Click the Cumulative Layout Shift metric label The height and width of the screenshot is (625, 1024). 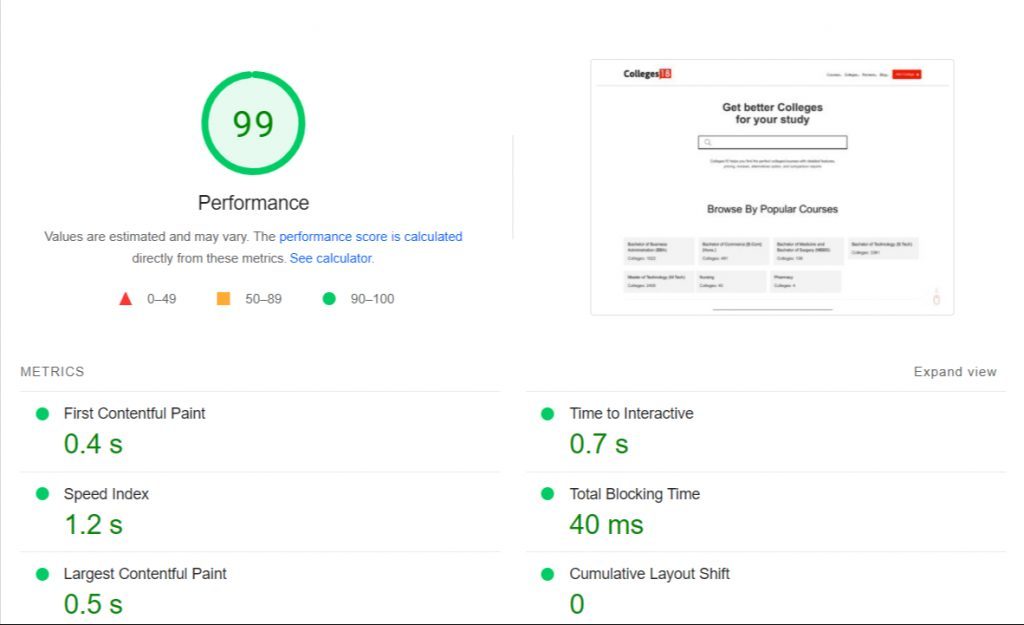click(x=649, y=574)
